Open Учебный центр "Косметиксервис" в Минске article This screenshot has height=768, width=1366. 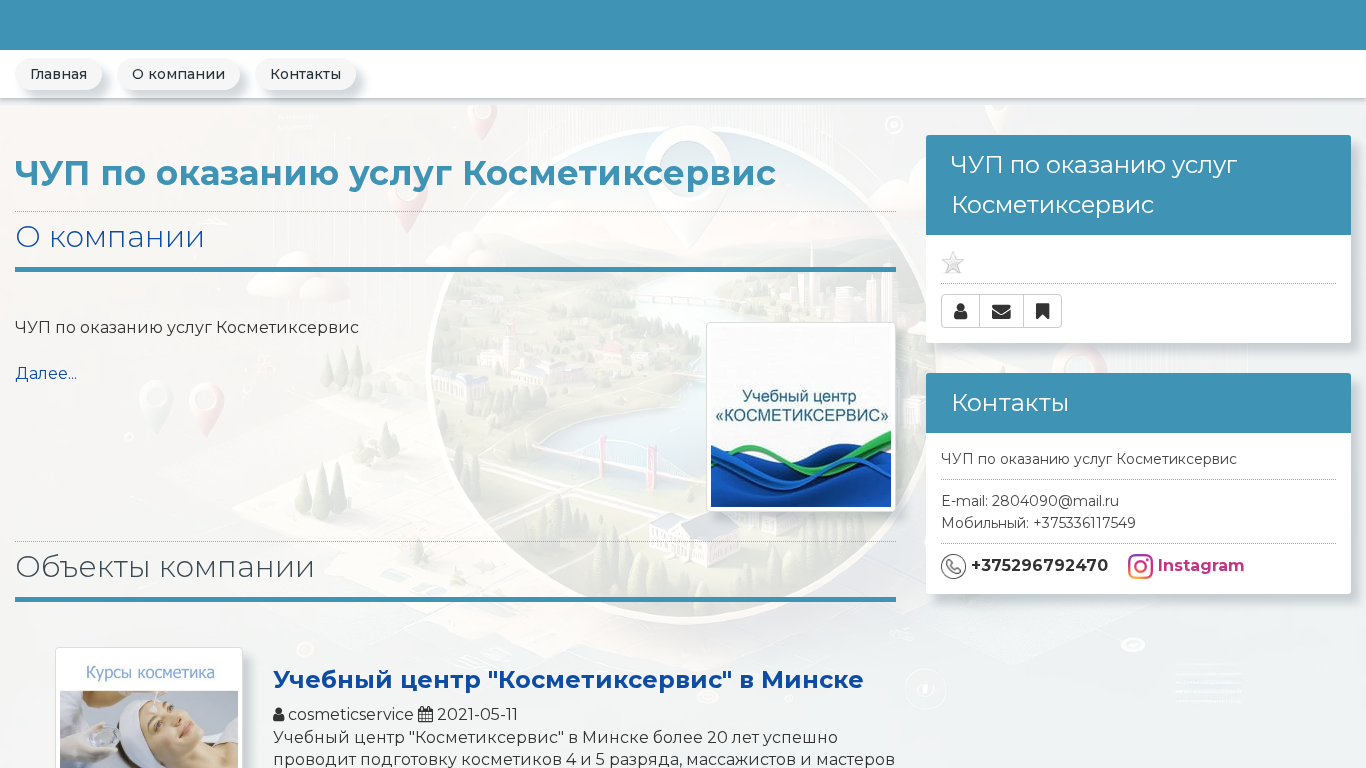568,680
